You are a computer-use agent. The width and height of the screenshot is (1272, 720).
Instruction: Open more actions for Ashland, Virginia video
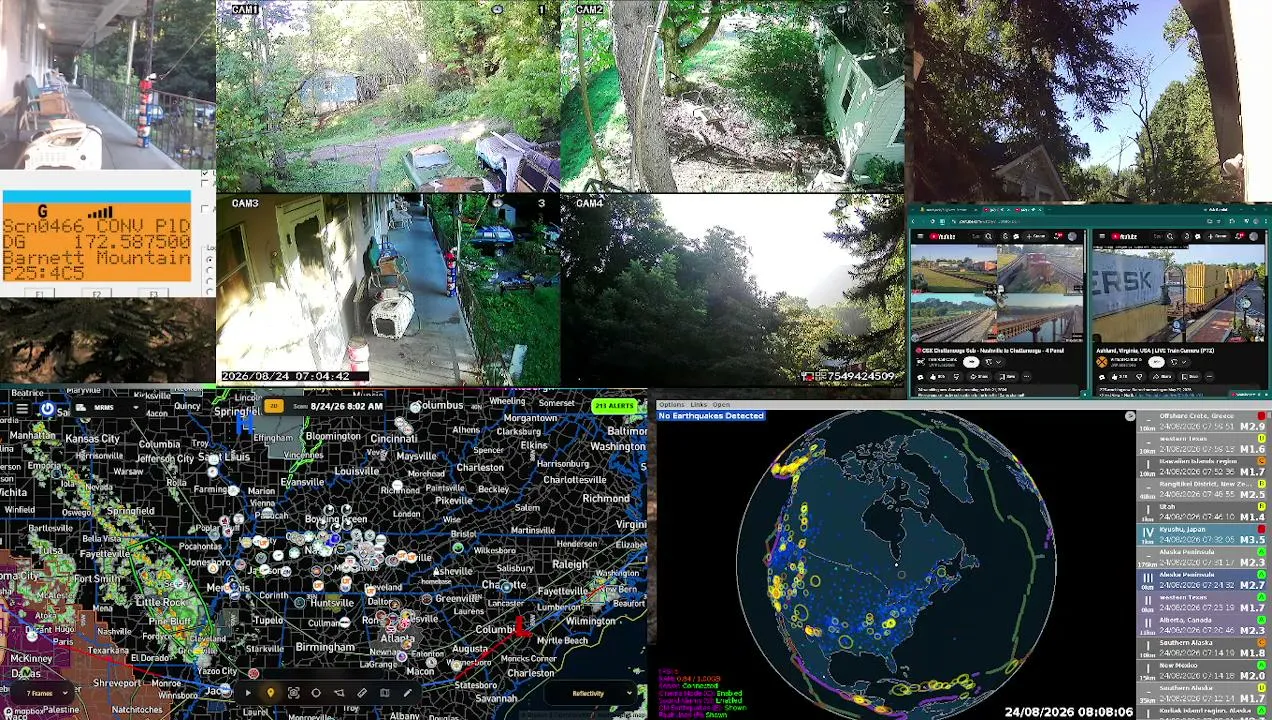(x=1209, y=377)
